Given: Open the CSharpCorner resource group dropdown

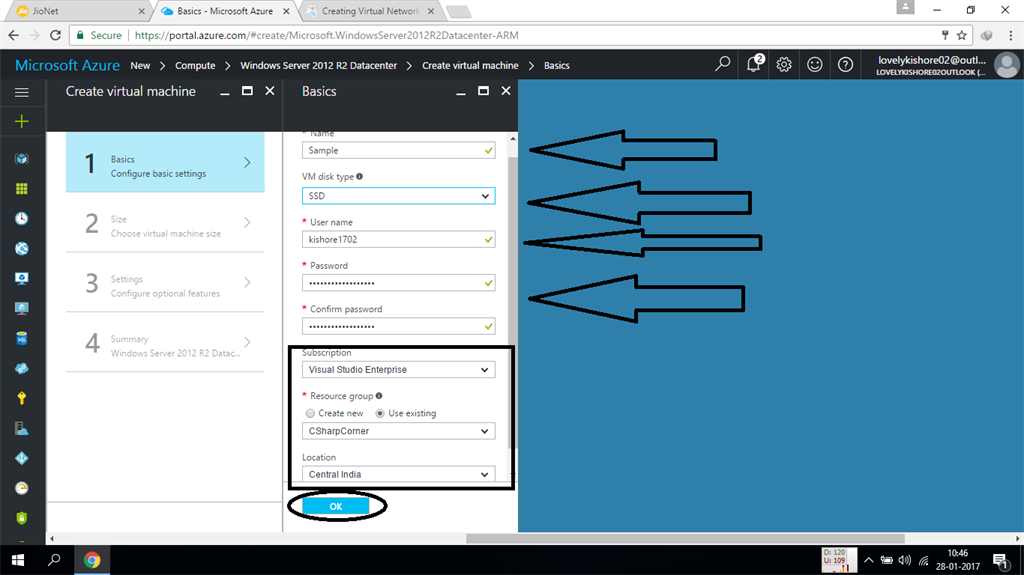Looking at the screenshot, I should (x=398, y=431).
